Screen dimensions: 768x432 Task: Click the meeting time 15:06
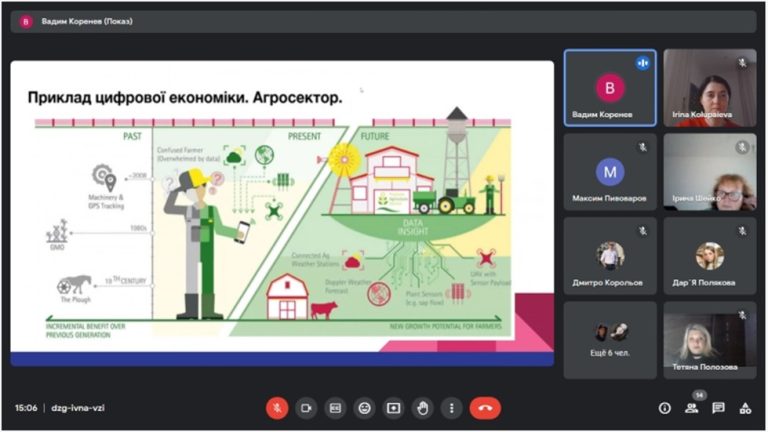click(x=26, y=408)
